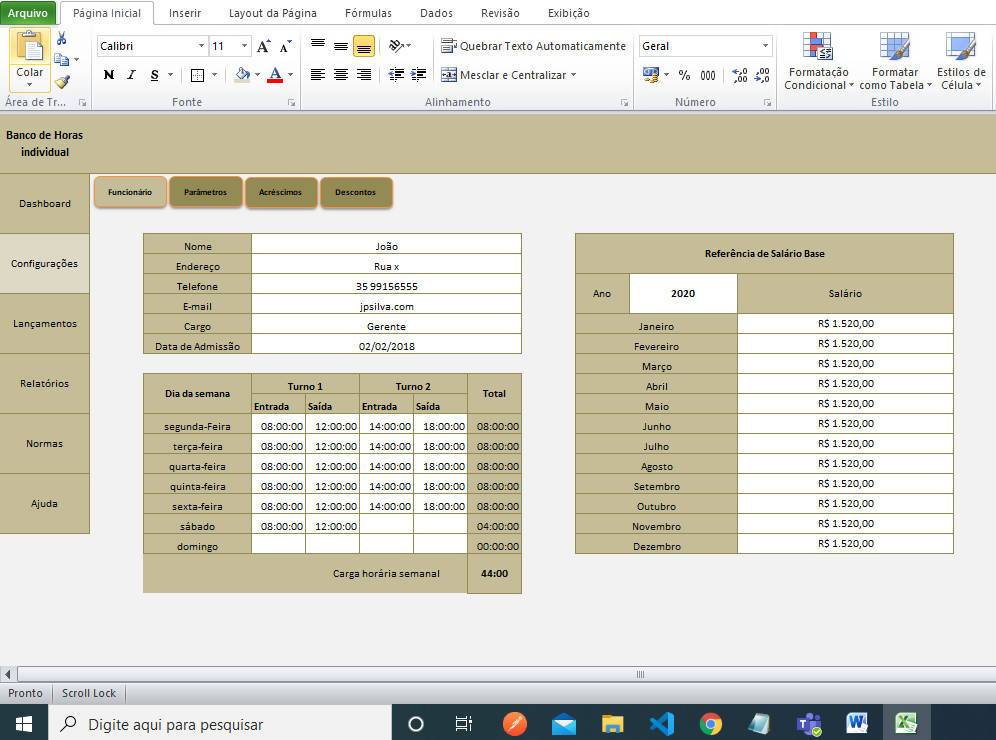Click Mesclar e Centralizar button
This screenshot has height=740, width=996.
tap(504, 75)
